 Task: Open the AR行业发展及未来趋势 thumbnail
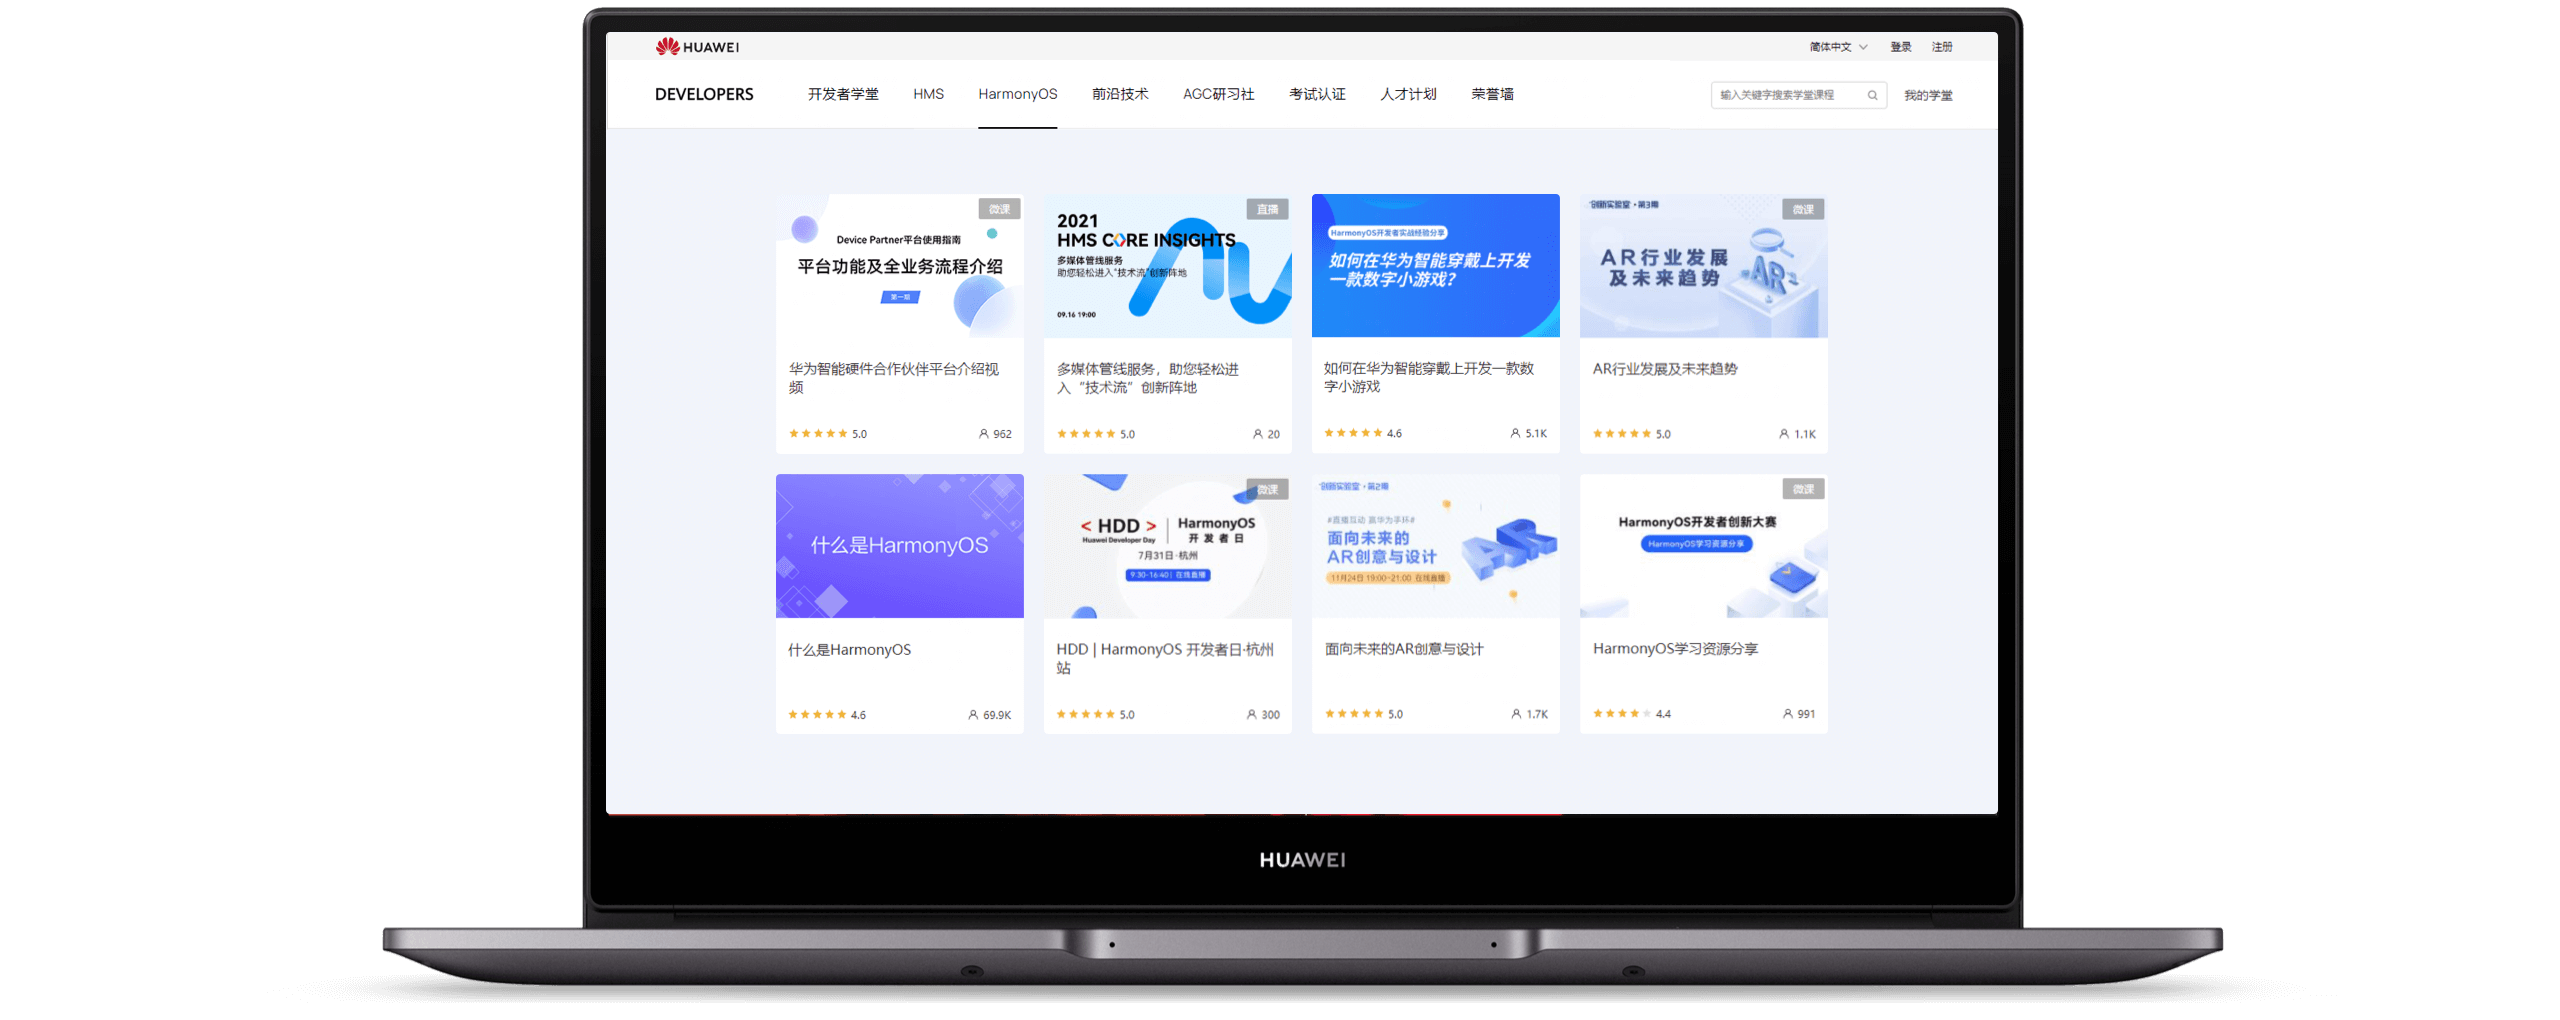1703,266
